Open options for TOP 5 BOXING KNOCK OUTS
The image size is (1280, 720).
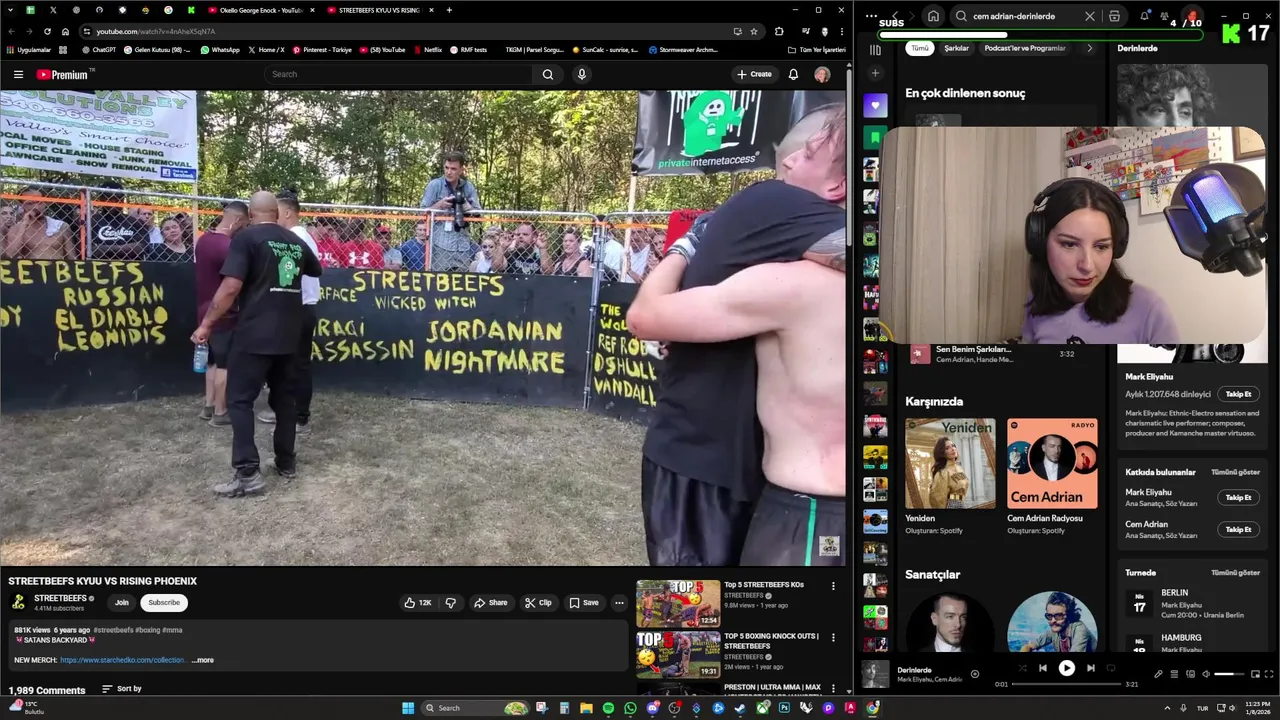(x=833, y=637)
